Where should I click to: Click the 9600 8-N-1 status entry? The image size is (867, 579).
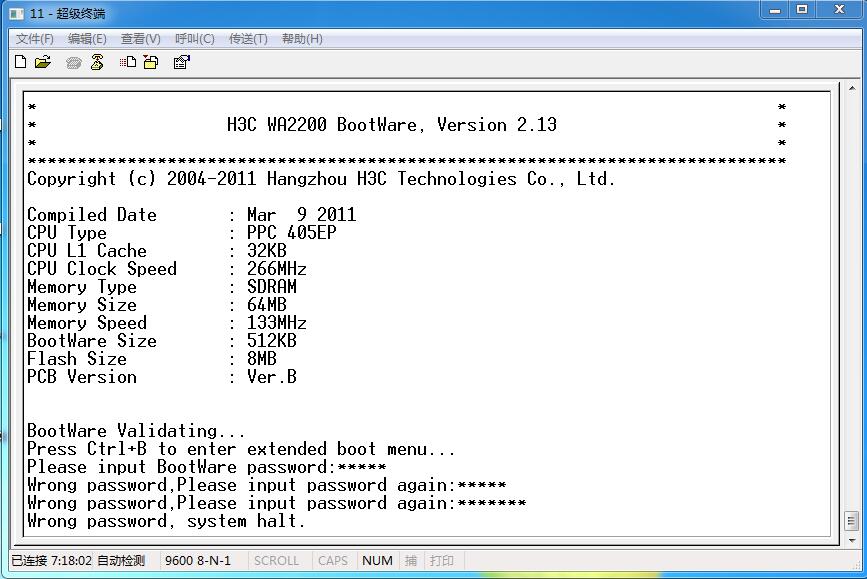coord(197,561)
